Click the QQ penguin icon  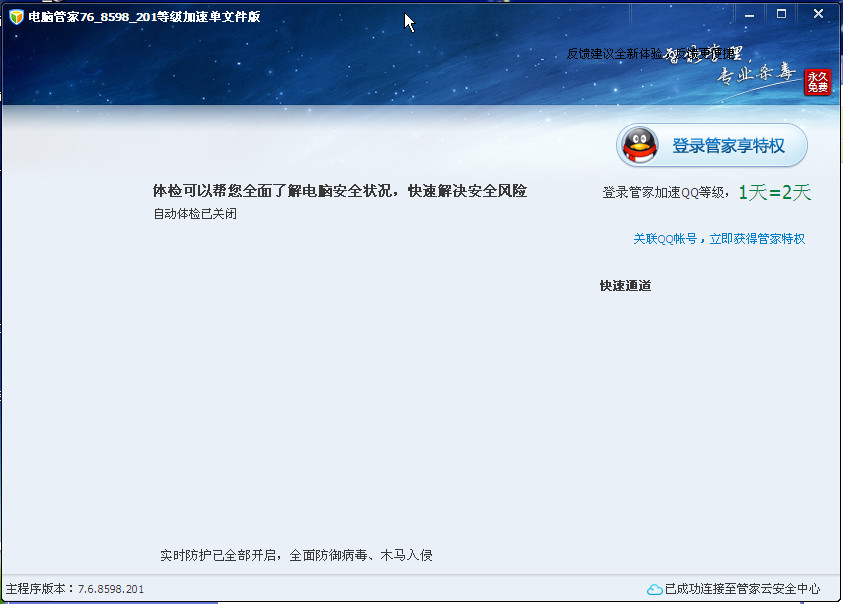coord(640,145)
